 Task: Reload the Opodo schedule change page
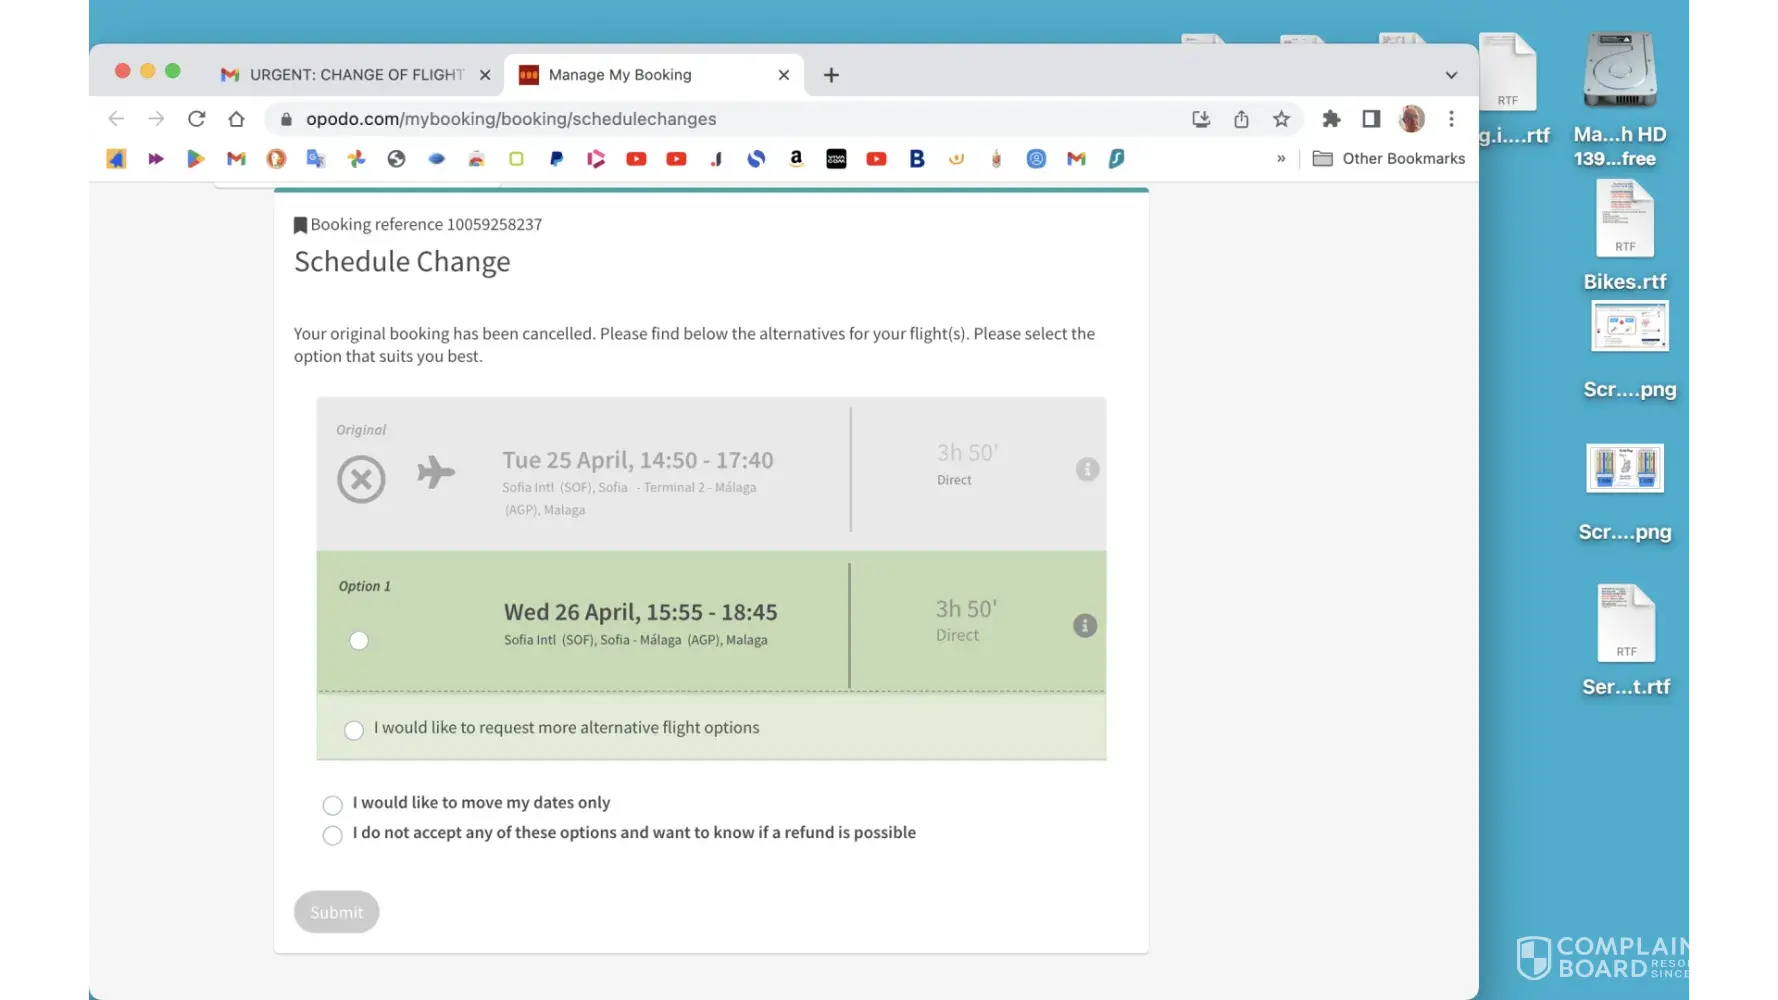click(196, 119)
